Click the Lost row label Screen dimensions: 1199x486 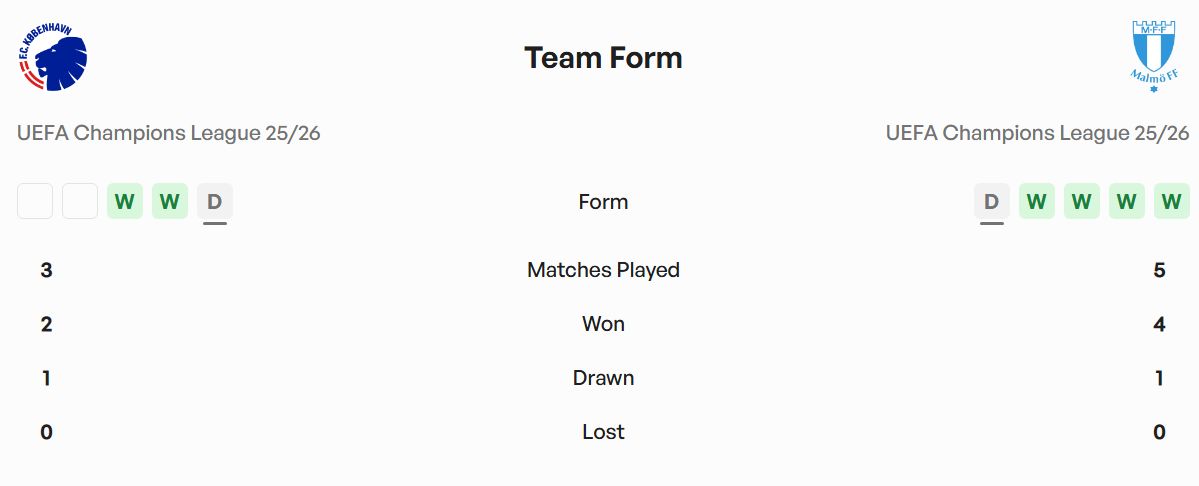[603, 432]
